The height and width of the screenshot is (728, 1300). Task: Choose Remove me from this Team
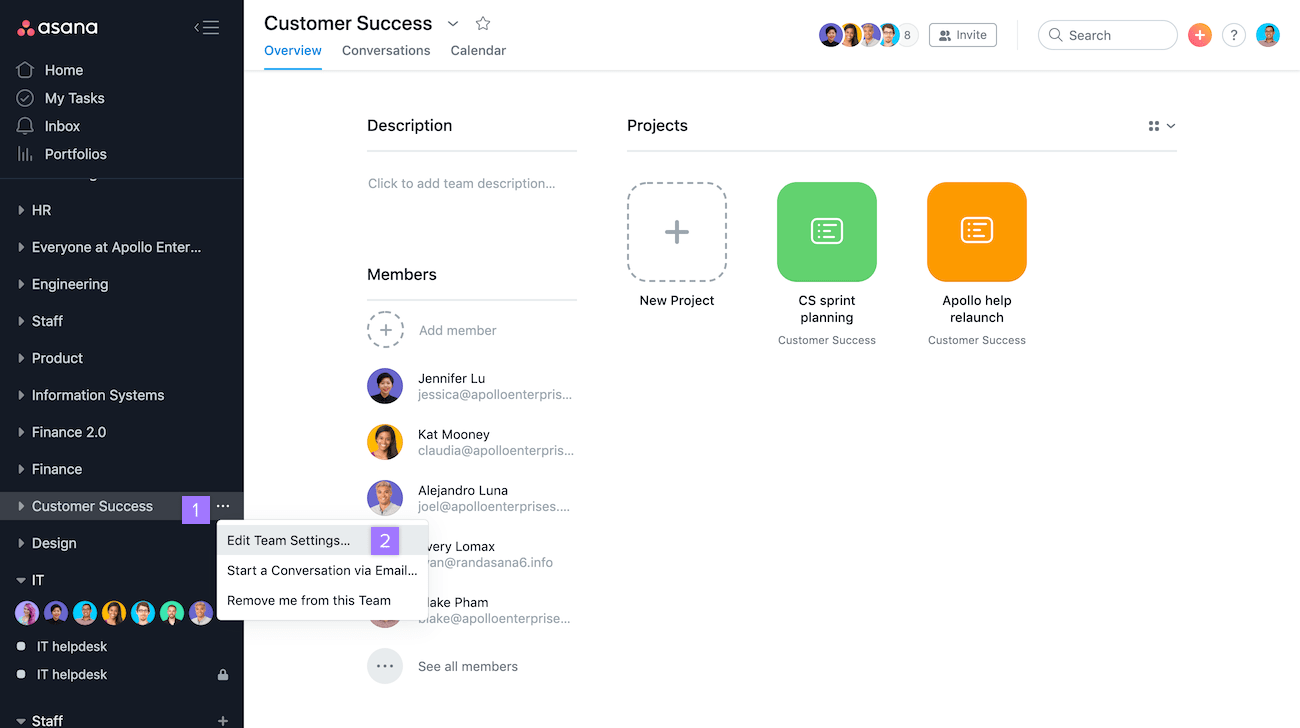pos(309,600)
